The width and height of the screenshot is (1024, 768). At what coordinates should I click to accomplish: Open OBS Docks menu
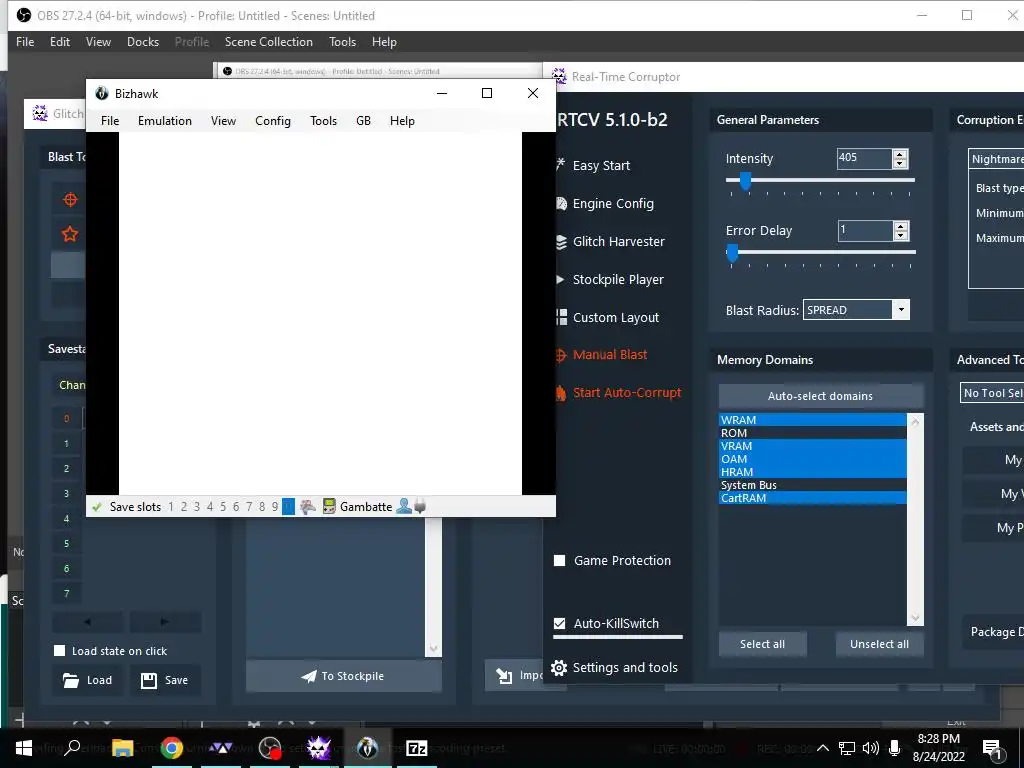tap(142, 42)
